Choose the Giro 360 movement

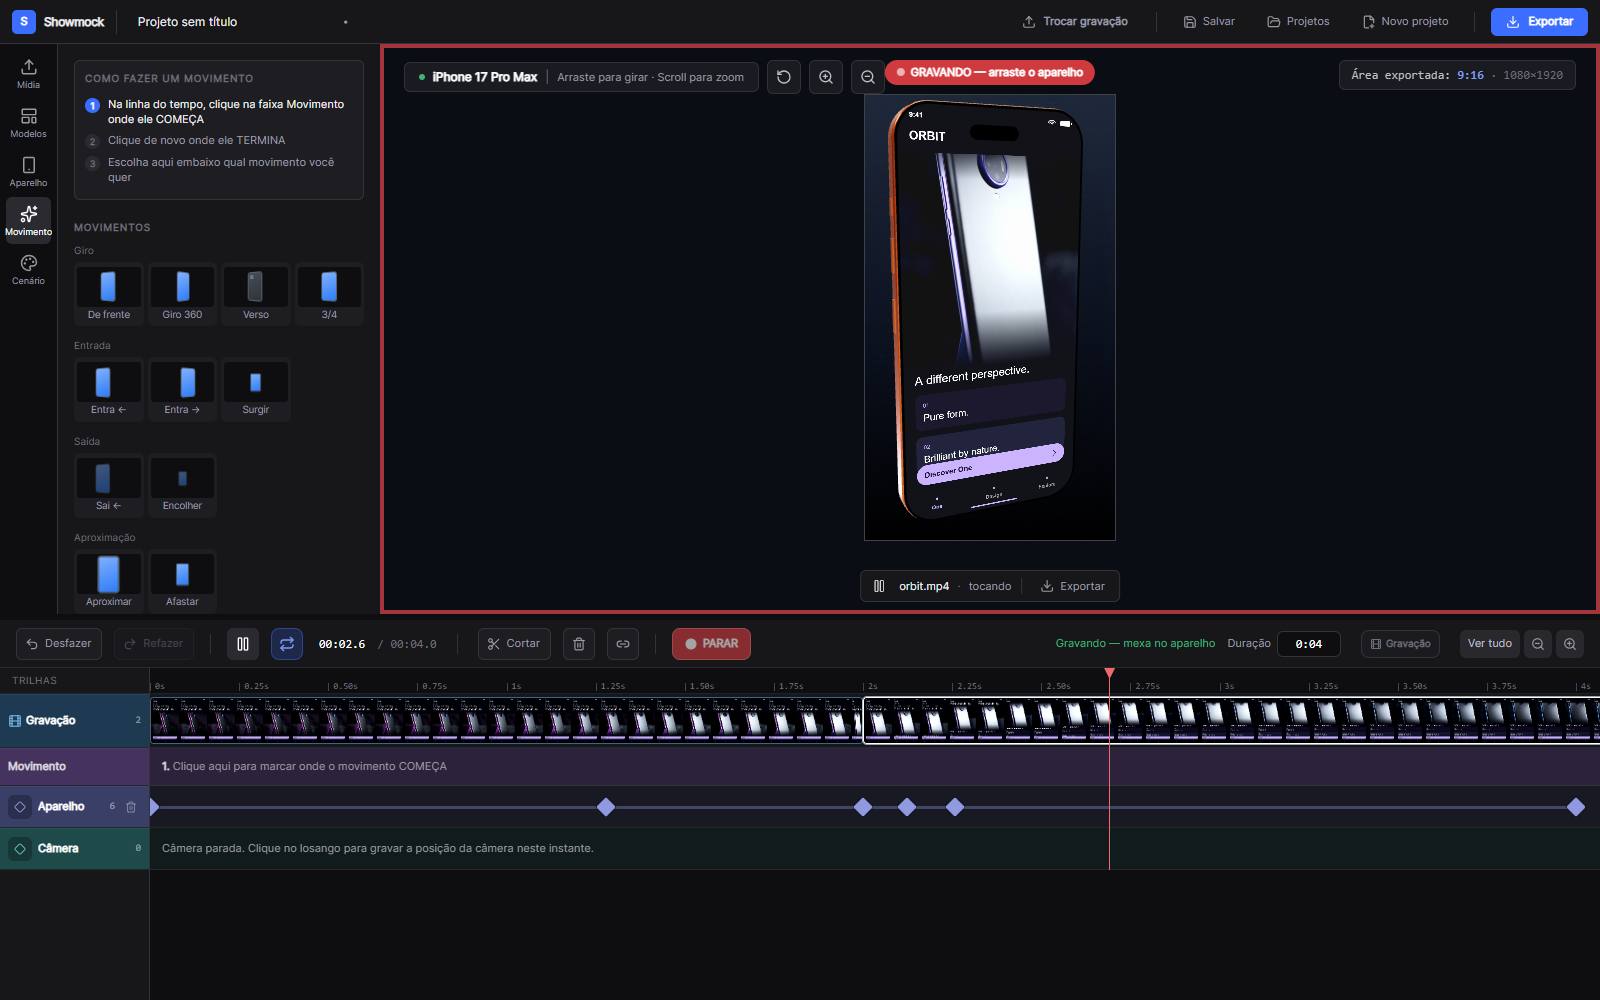coord(182,295)
